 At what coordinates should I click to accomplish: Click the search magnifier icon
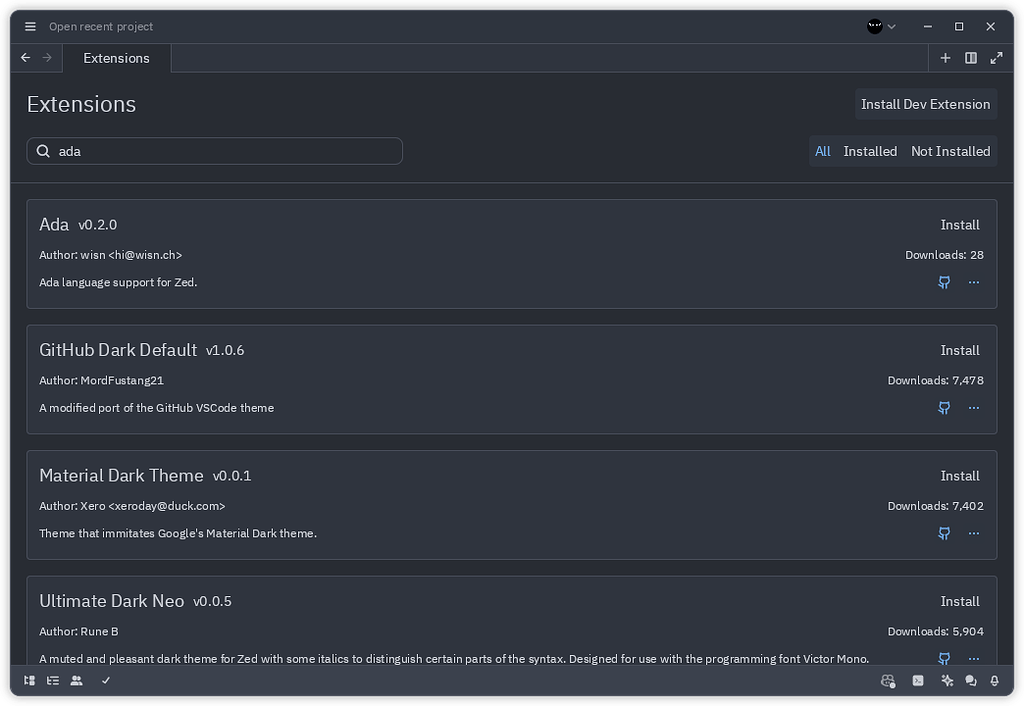point(43,151)
